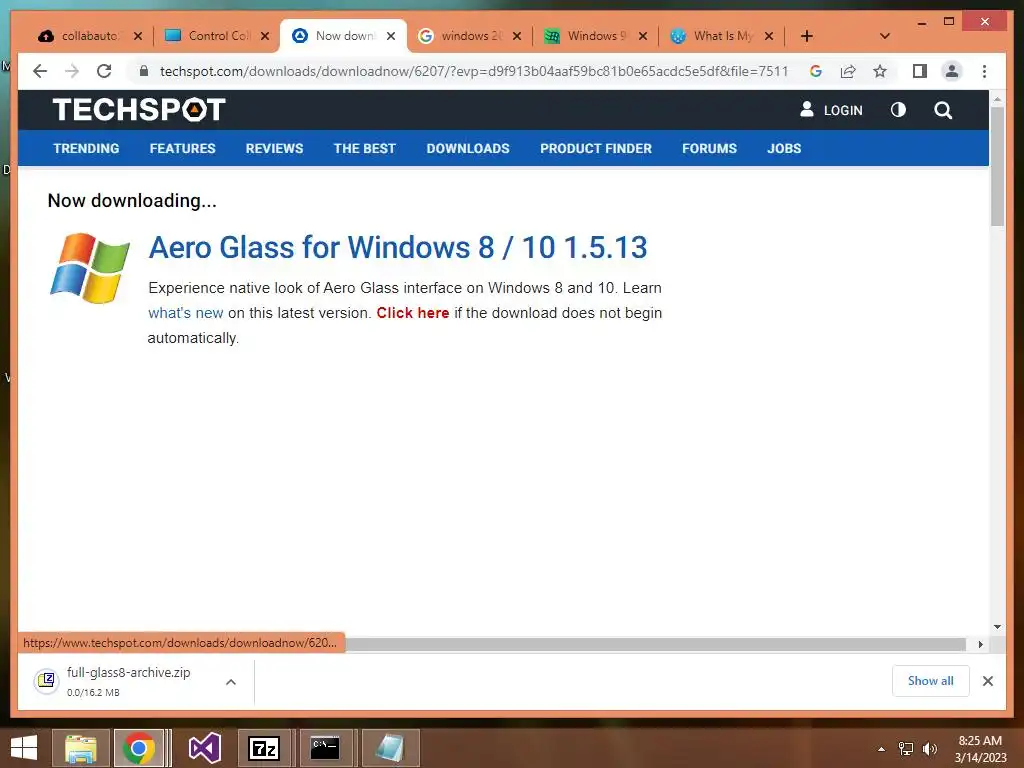
Task: Open the DOWNLOADS section
Action: coord(468,148)
